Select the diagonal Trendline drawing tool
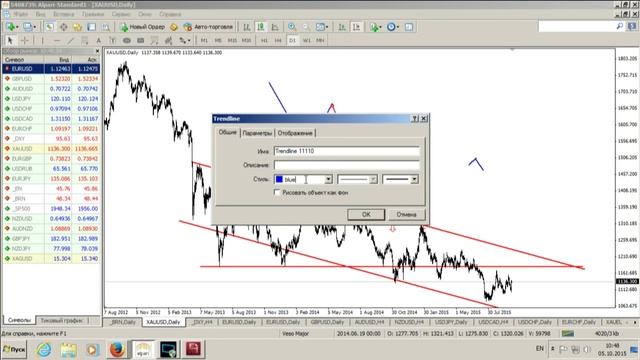The image size is (640, 360). click(x=71, y=40)
